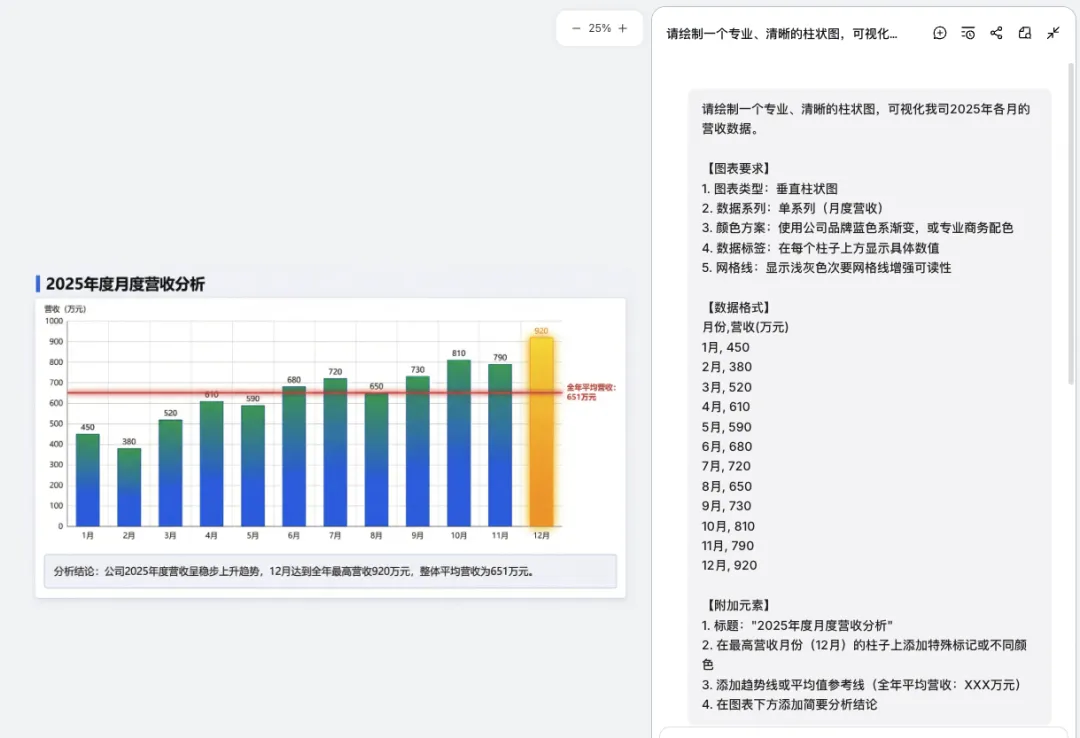Screen dimensions: 1080x738
Task: Click the data row 10月, 810
Action: 728,526
